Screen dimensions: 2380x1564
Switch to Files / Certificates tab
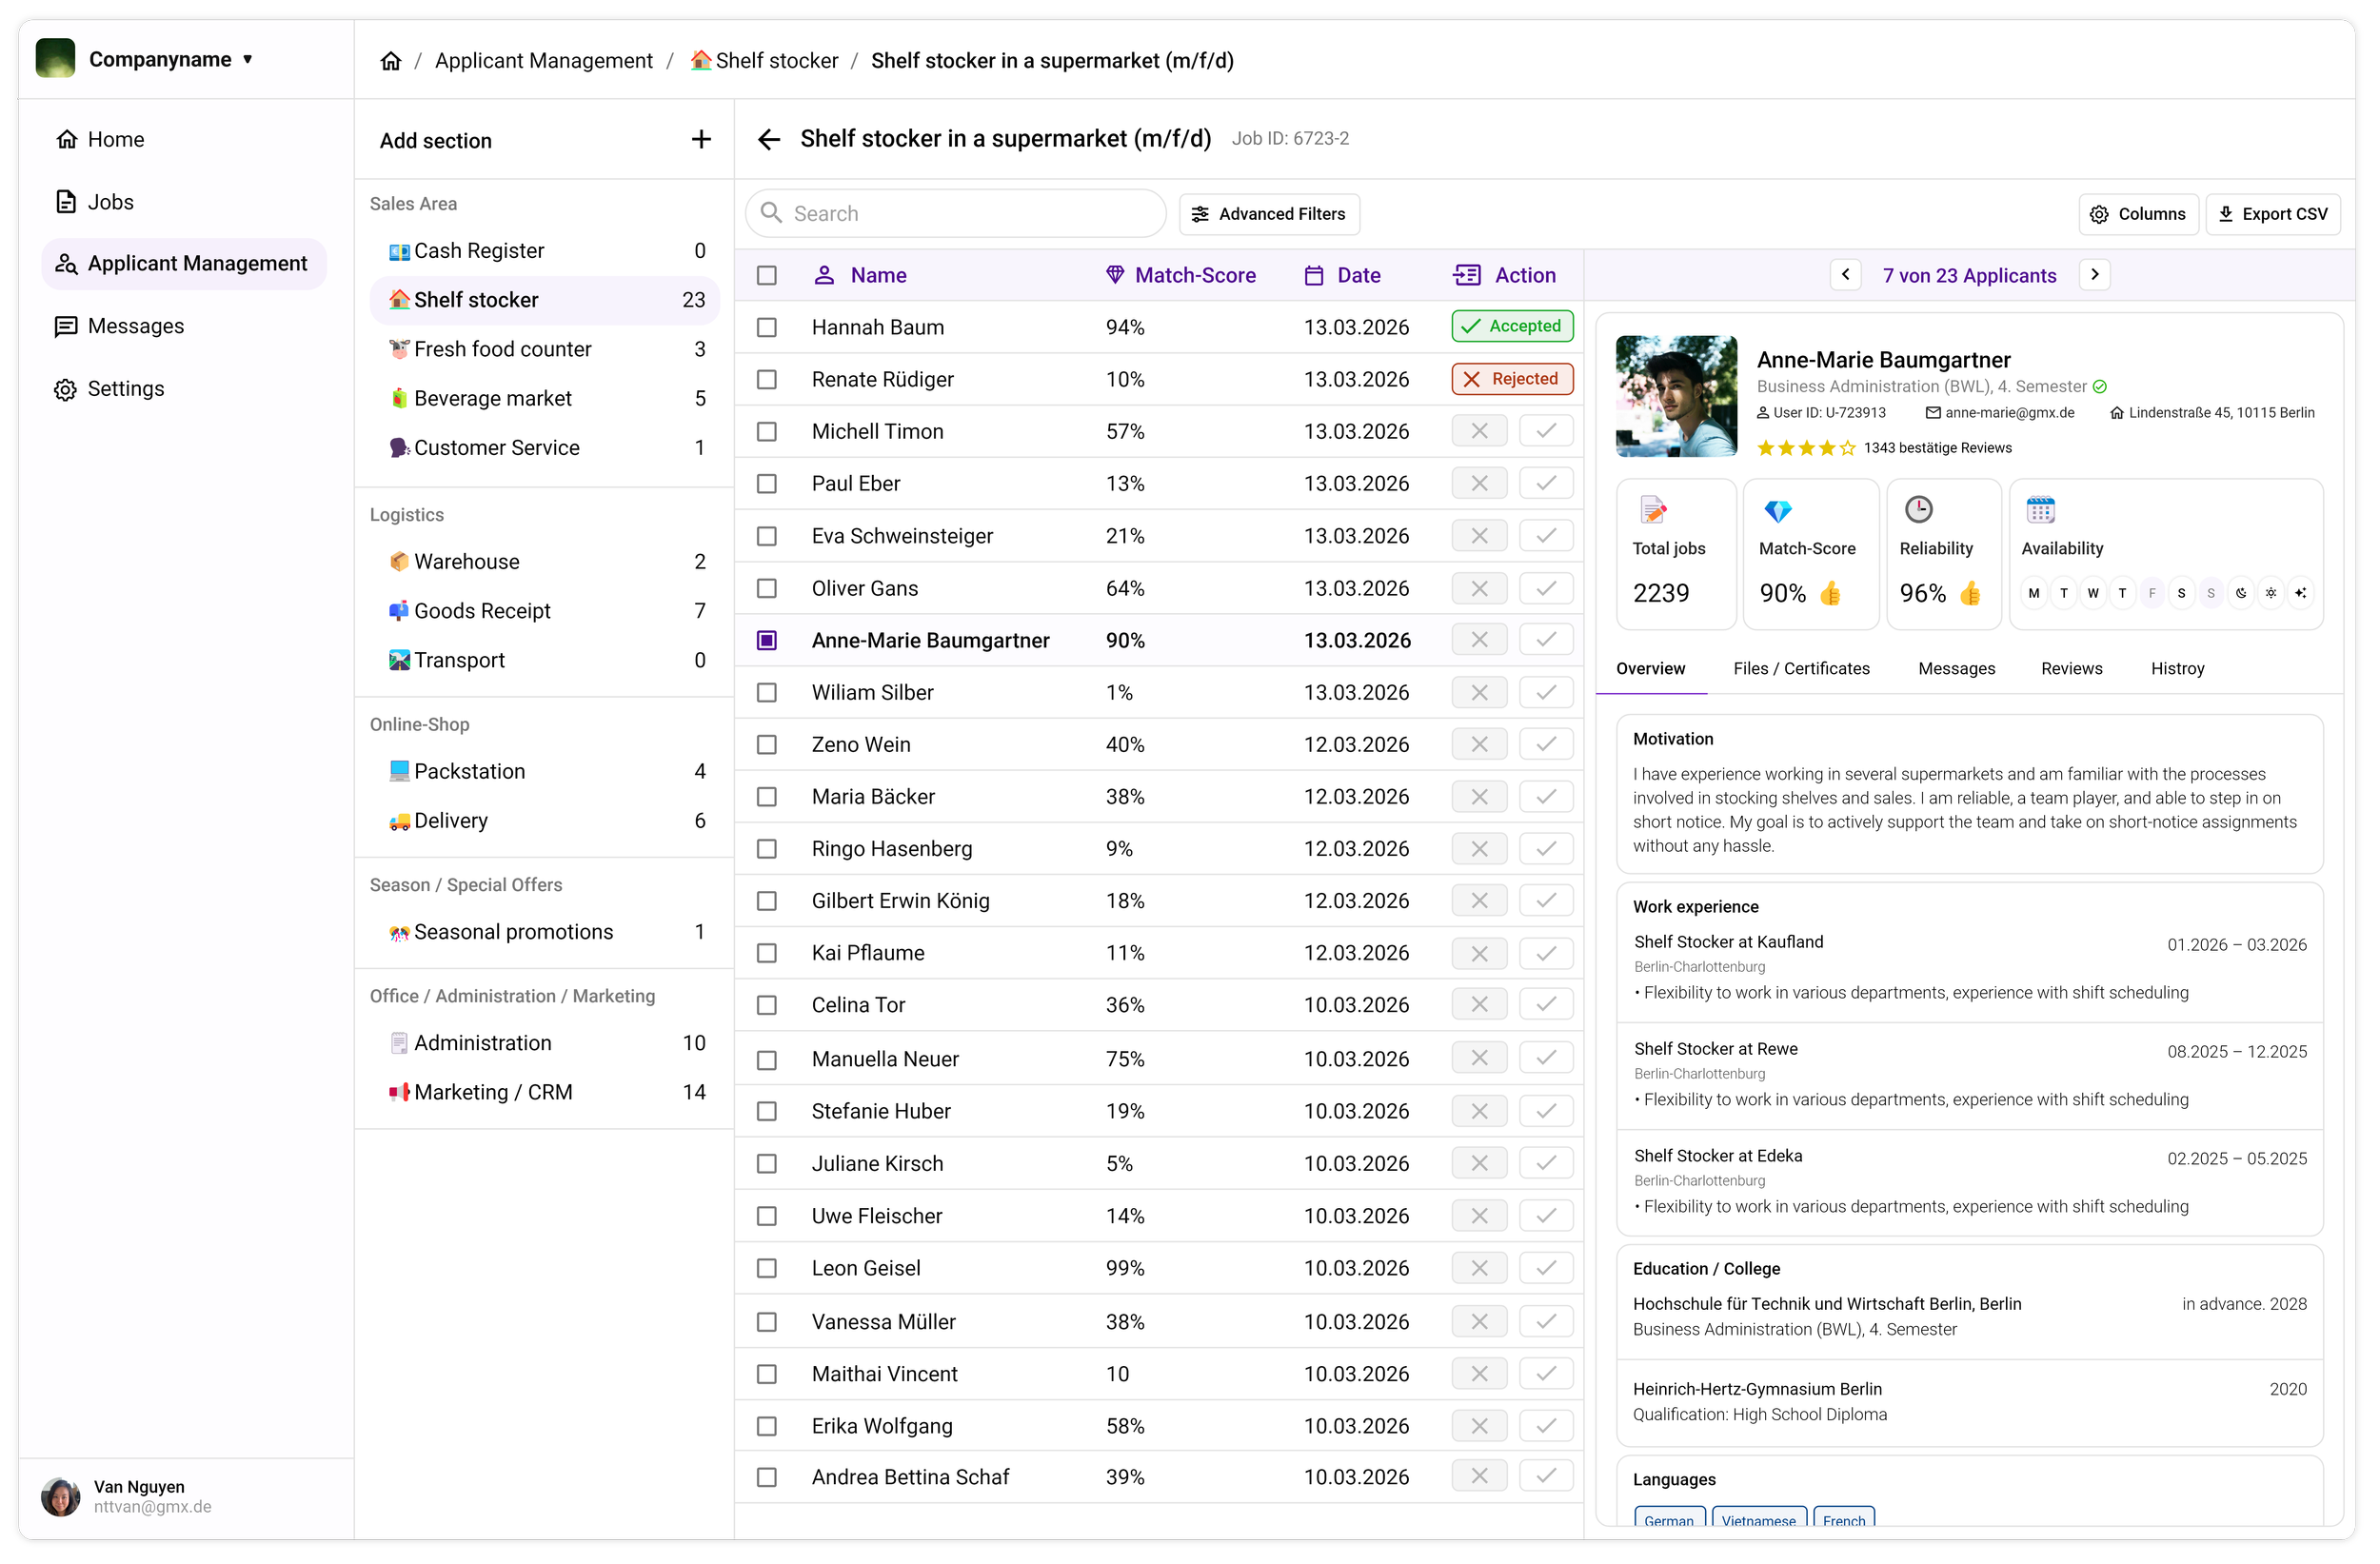(x=1800, y=669)
